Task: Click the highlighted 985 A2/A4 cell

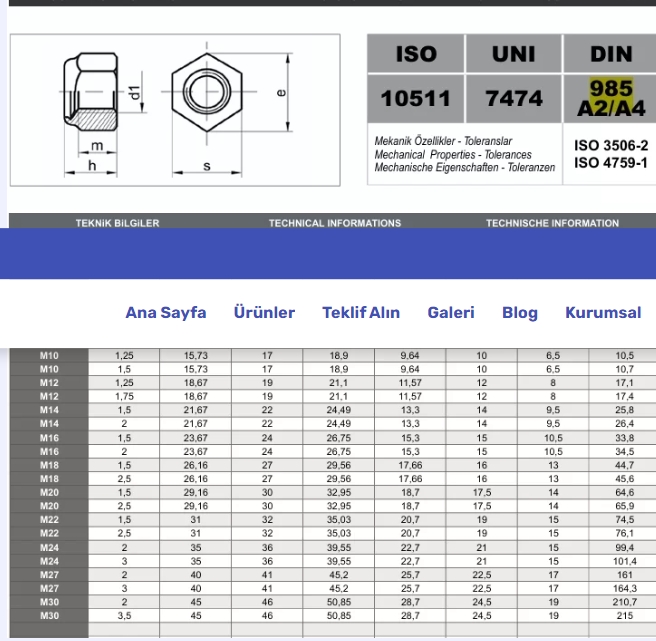Action: [611, 99]
